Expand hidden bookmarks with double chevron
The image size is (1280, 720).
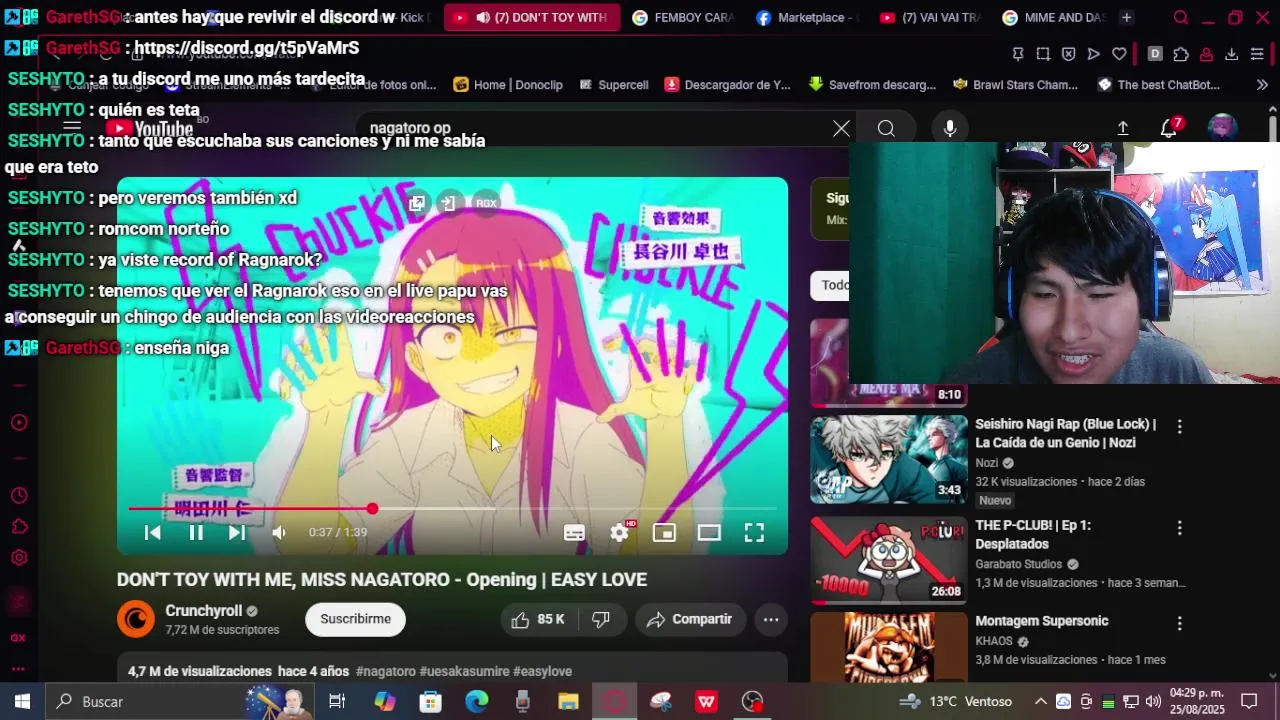(1262, 85)
